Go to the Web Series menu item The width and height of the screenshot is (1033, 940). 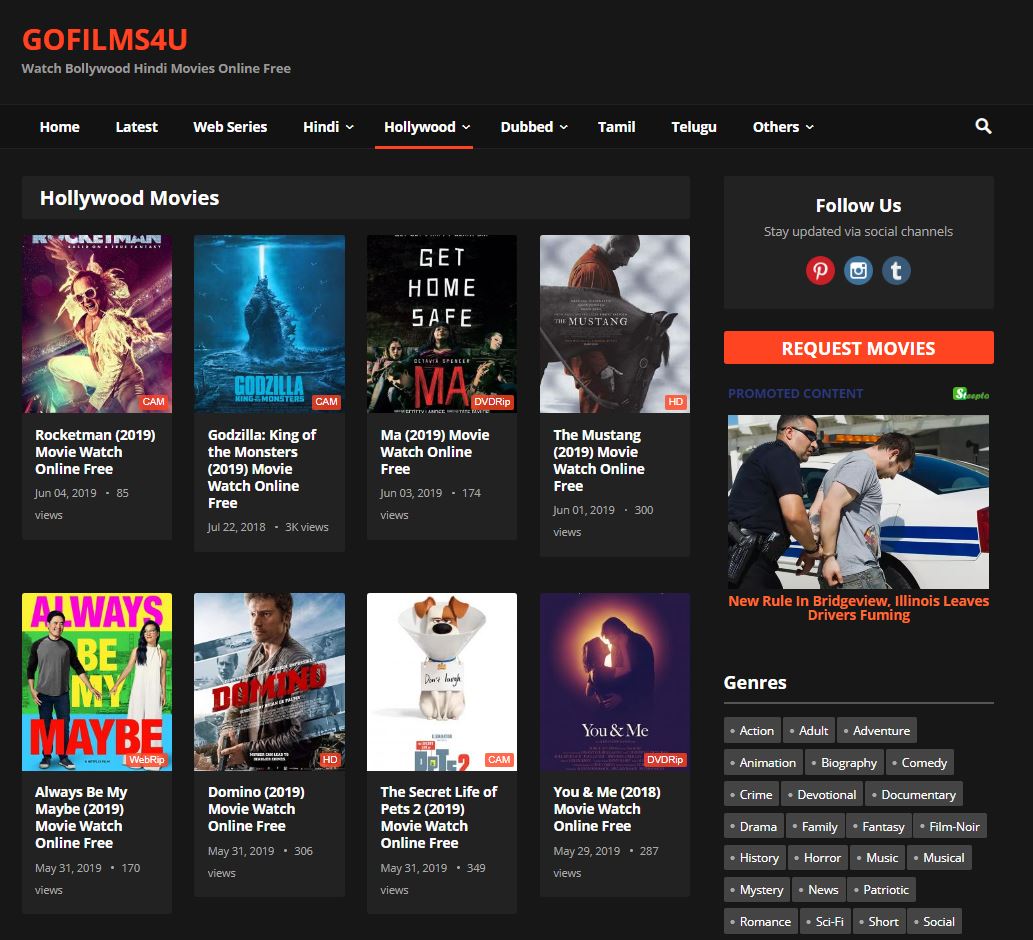(x=230, y=127)
